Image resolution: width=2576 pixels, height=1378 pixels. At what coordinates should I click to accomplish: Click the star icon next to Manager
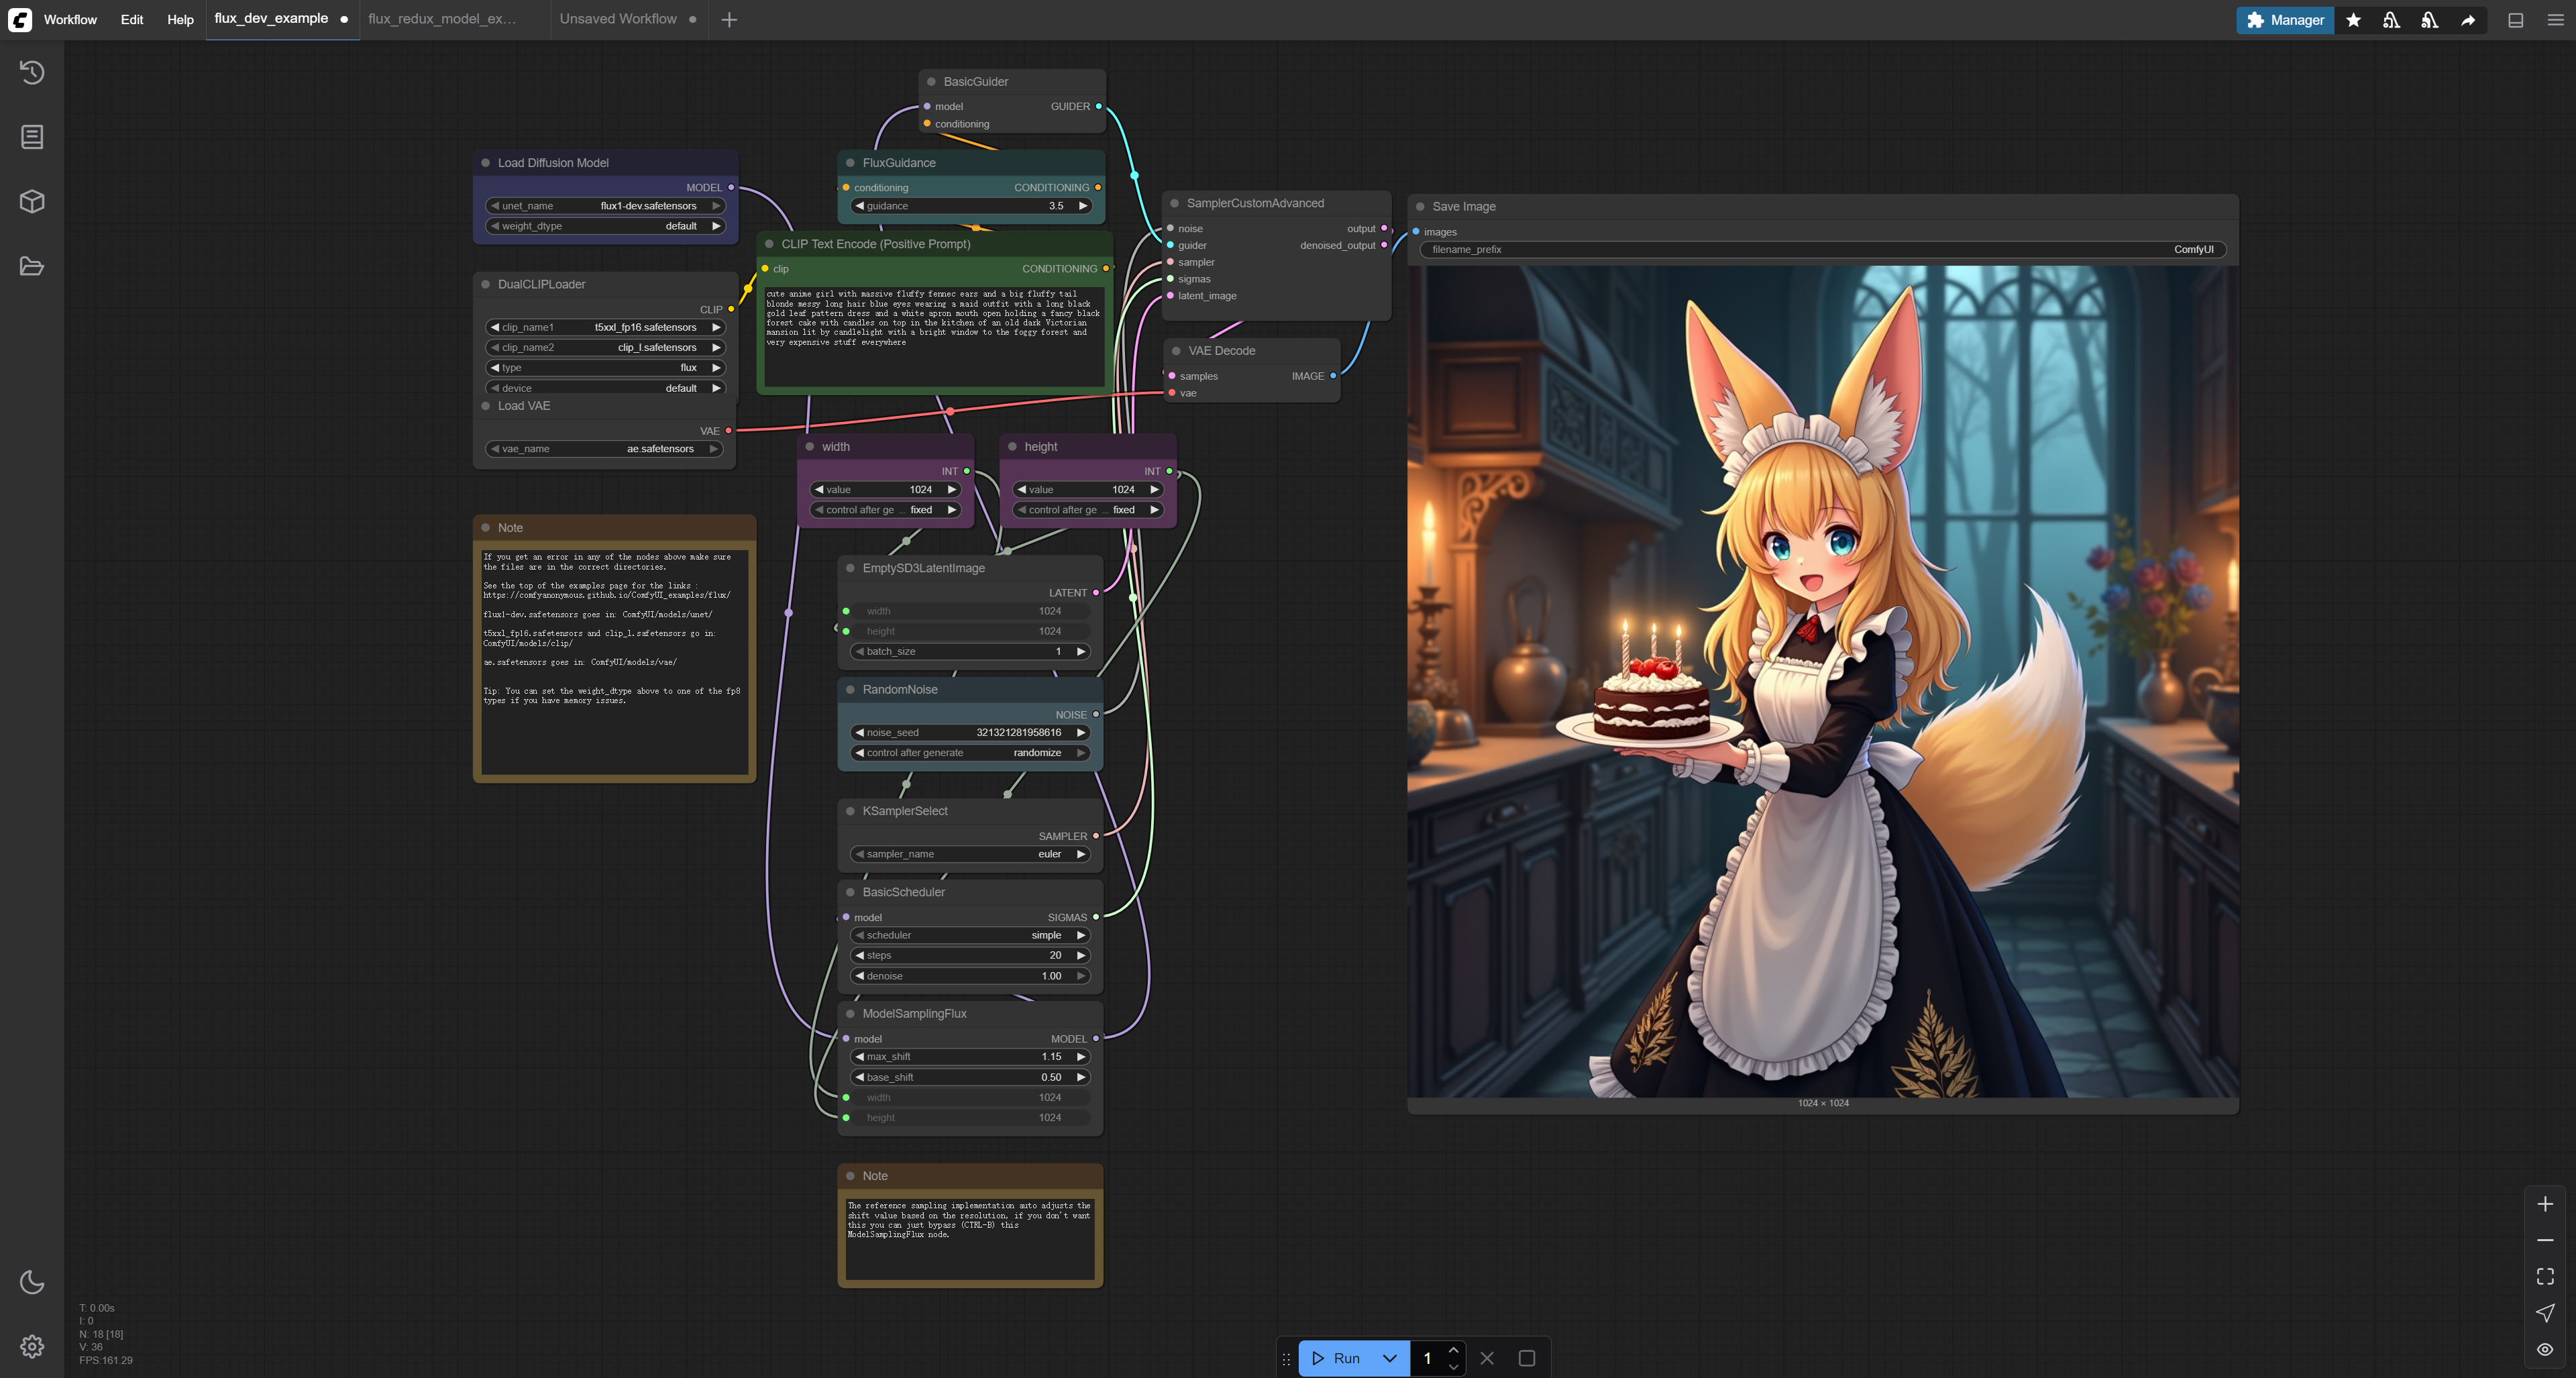(2353, 20)
